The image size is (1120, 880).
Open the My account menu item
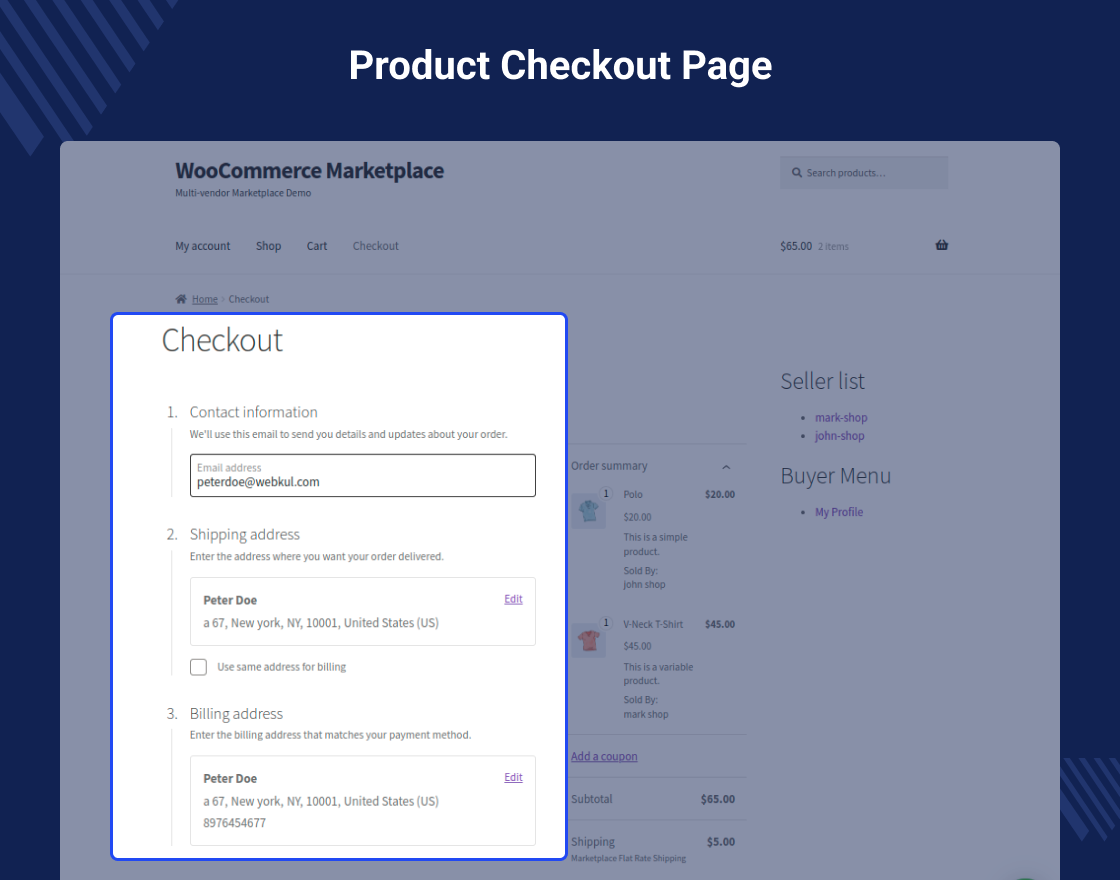tap(202, 245)
